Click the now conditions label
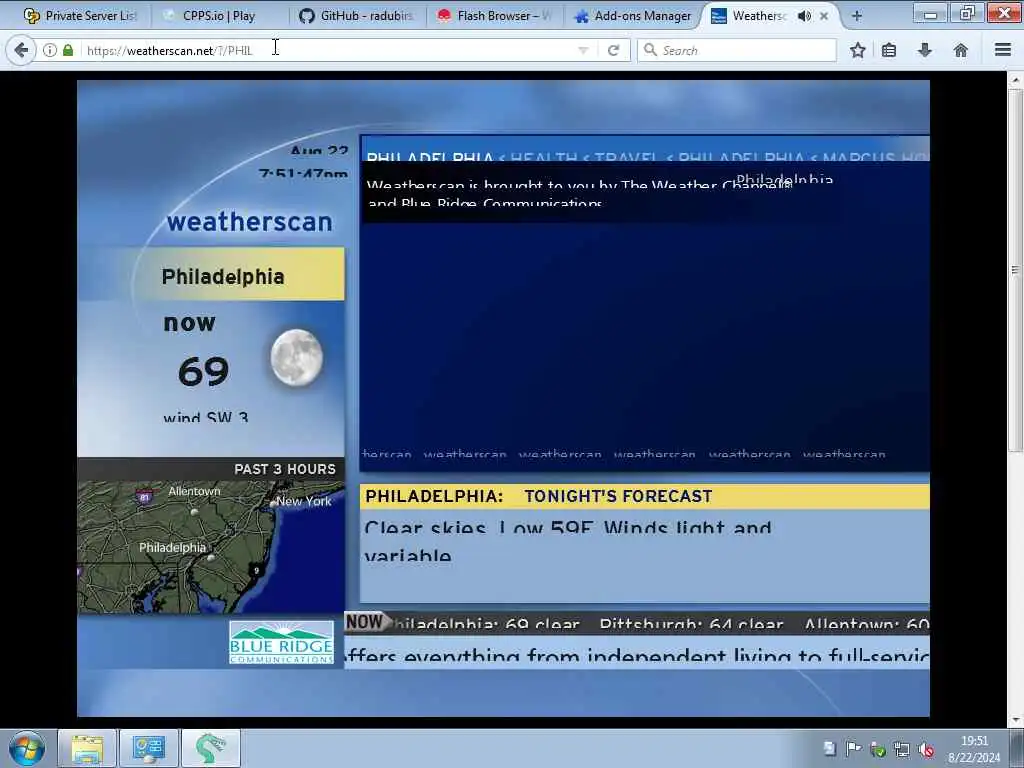The image size is (1024, 768). click(189, 323)
